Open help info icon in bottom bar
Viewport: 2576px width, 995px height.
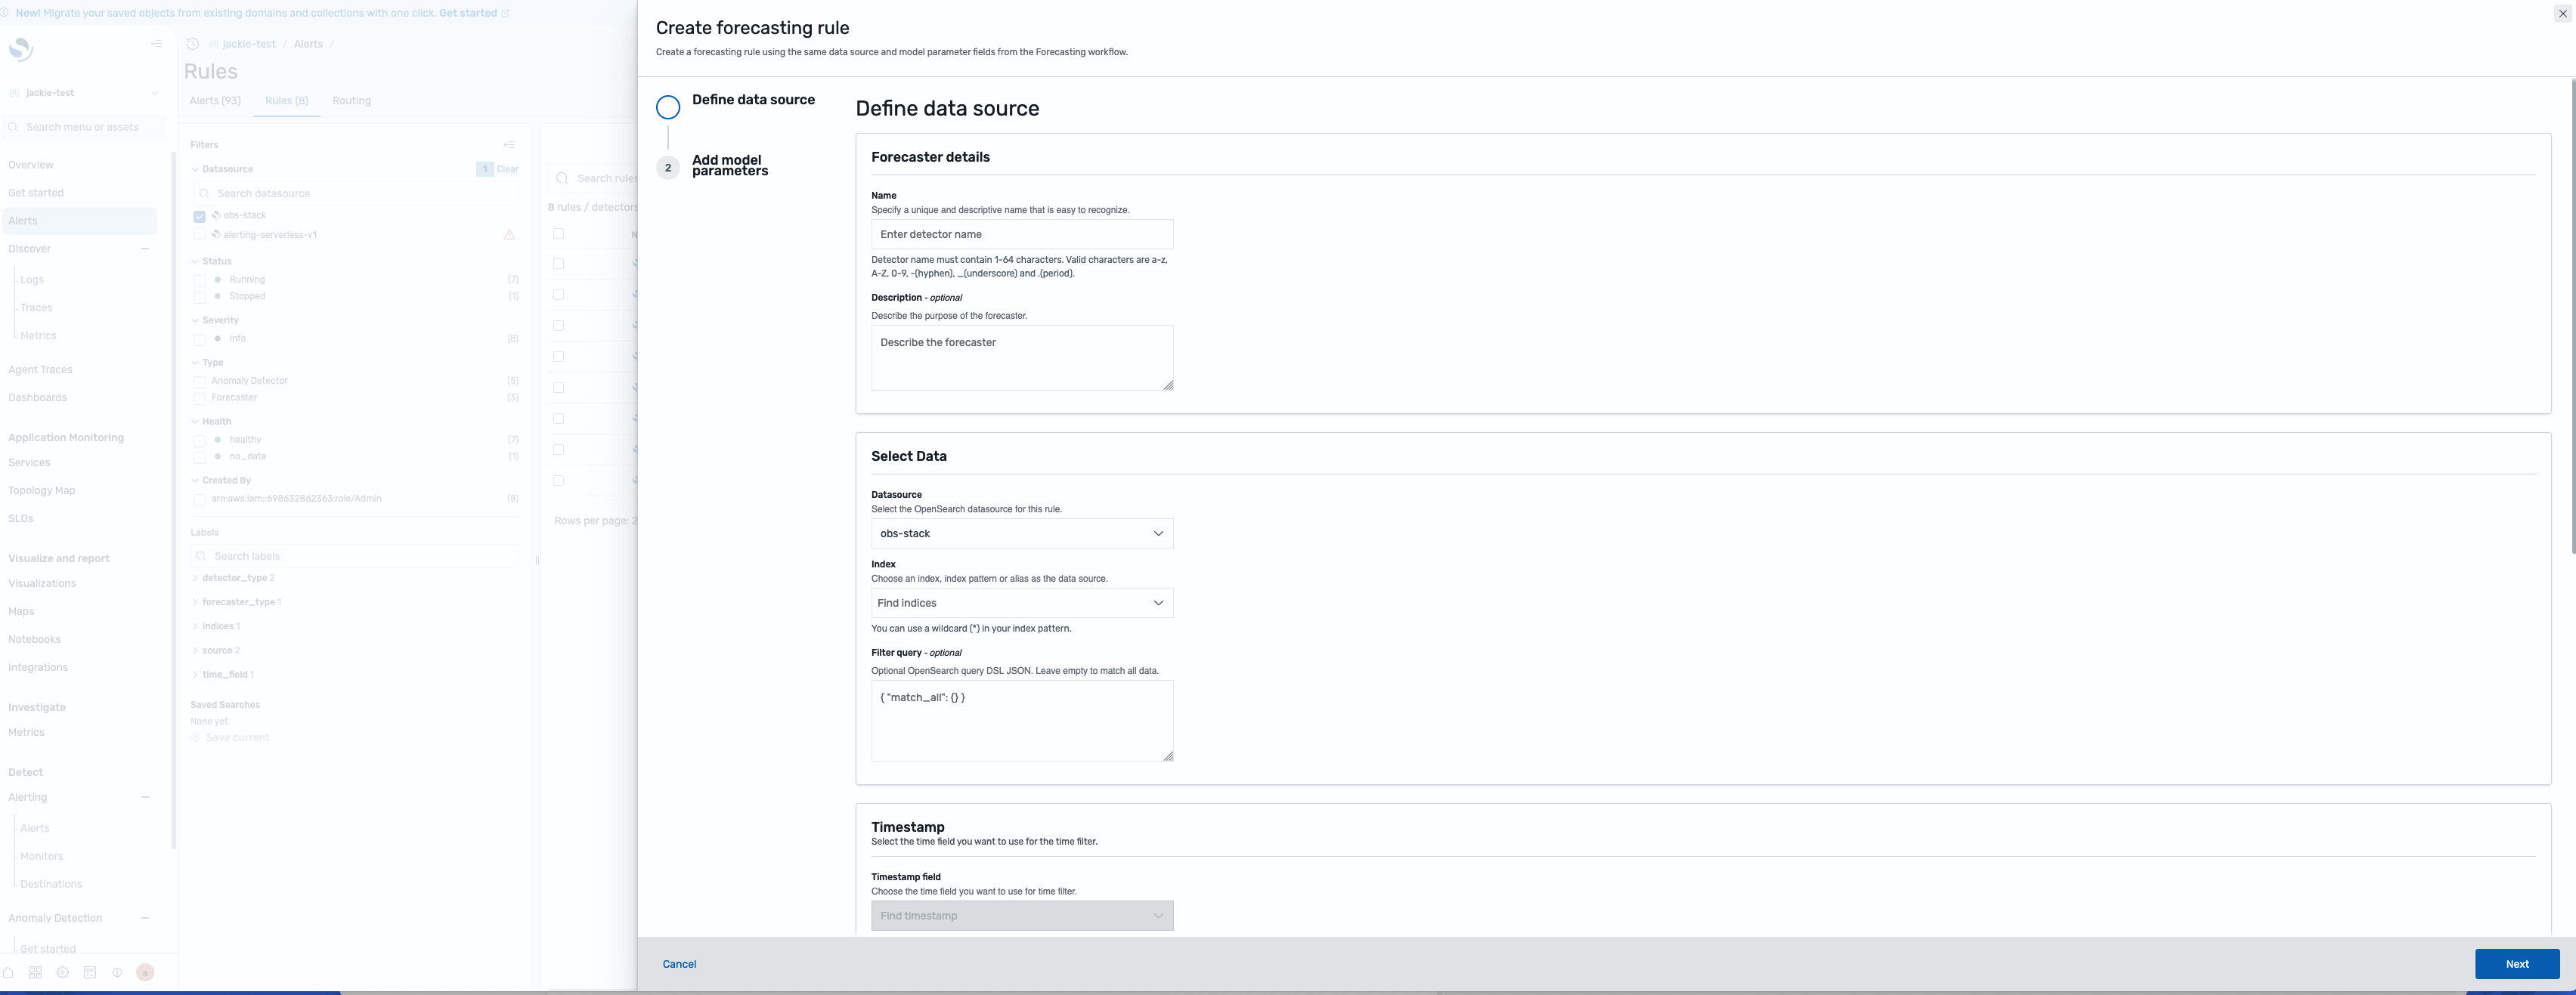(117, 972)
